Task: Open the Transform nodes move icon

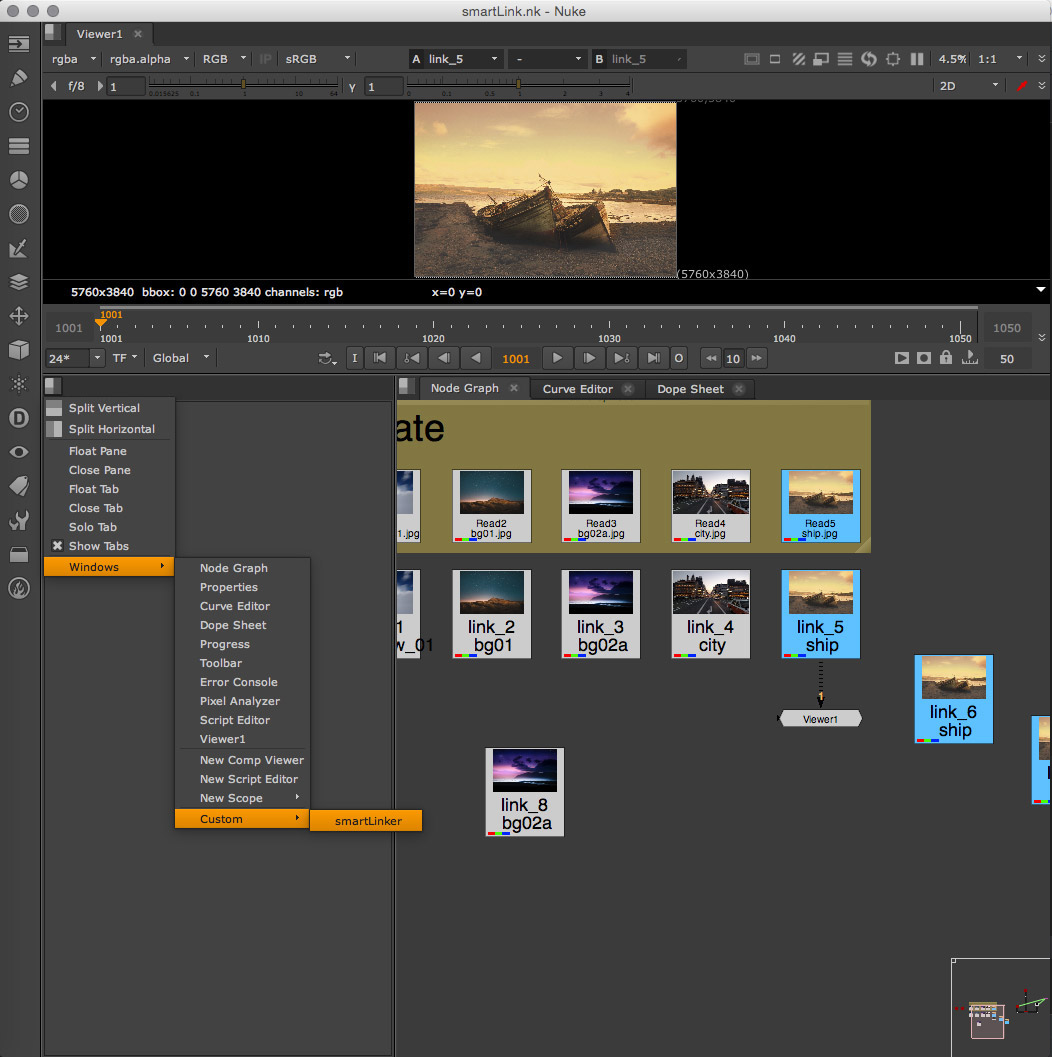Action: point(18,316)
